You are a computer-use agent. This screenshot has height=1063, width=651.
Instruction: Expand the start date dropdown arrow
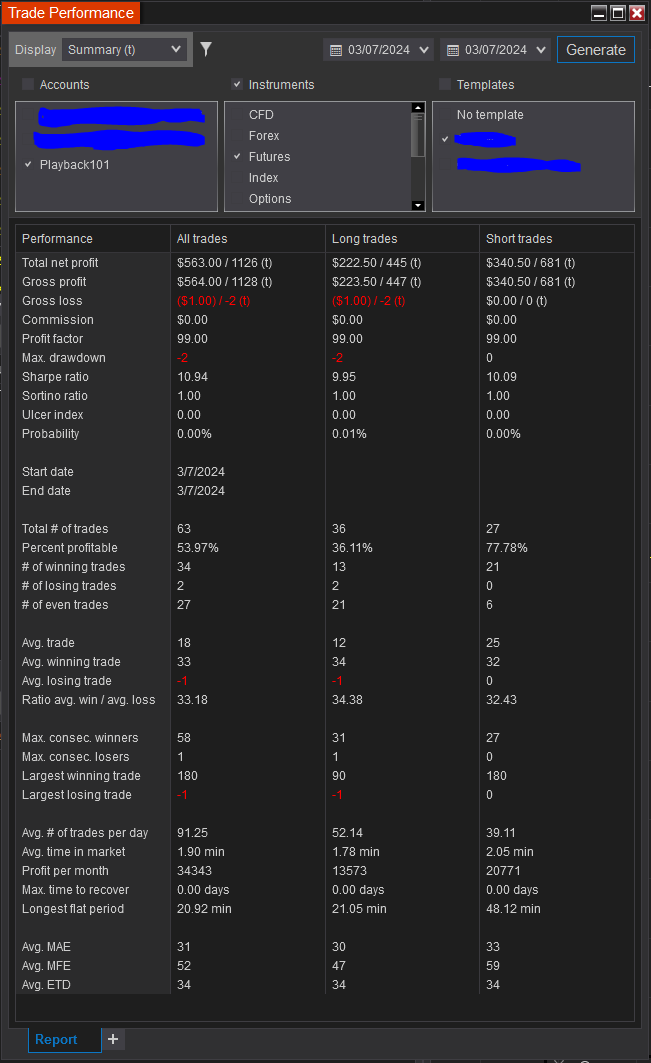424,50
